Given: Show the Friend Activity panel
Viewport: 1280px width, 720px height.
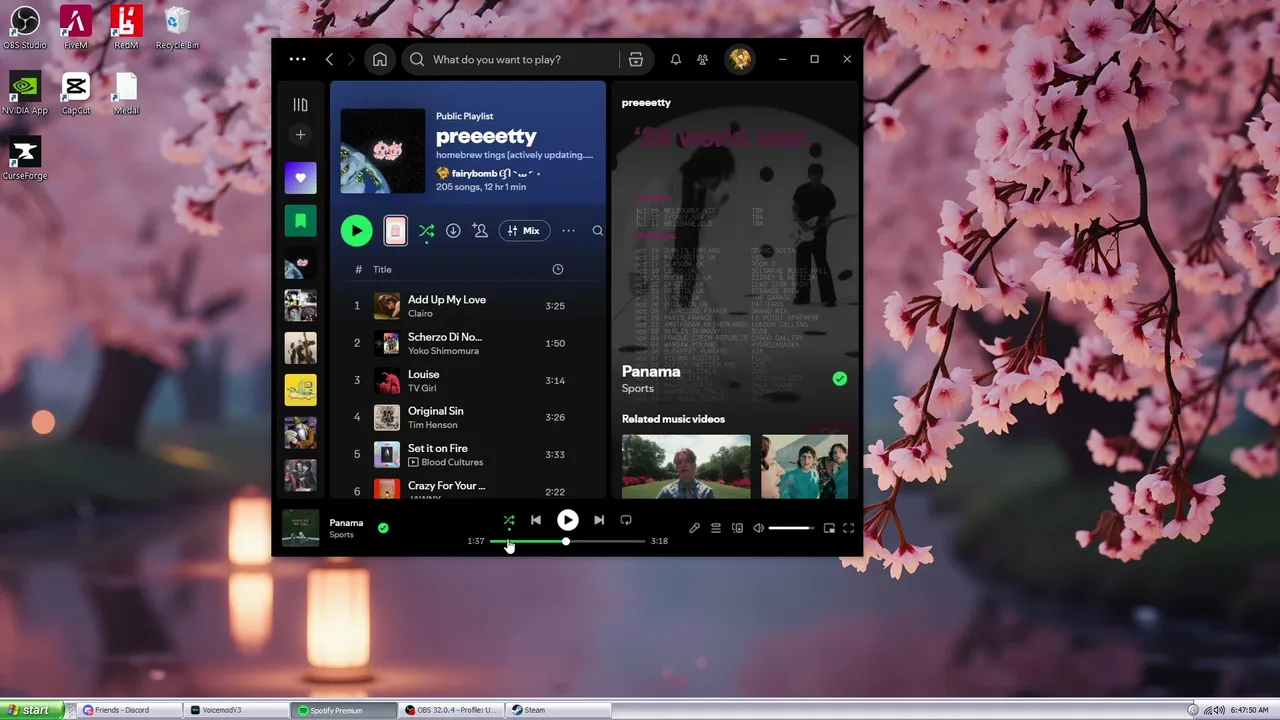Looking at the screenshot, I should pos(703,59).
